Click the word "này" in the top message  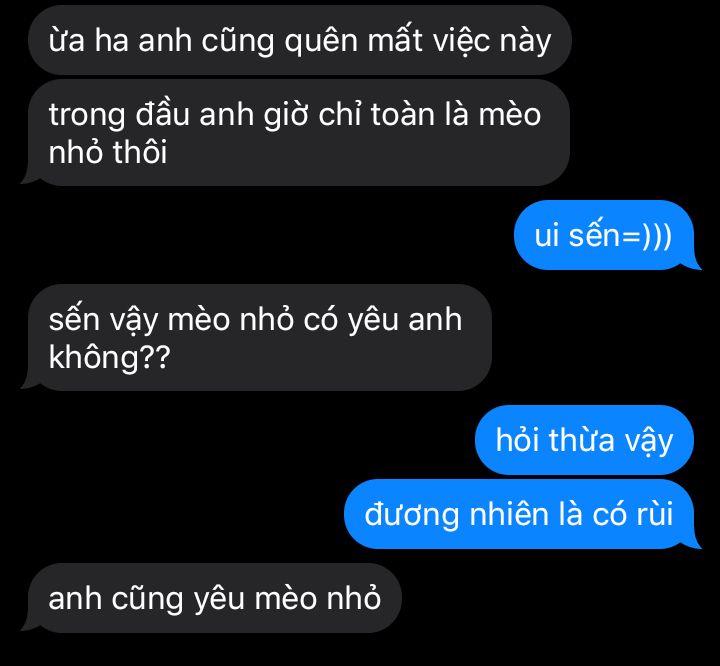pyautogui.click(x=525, y=42)
